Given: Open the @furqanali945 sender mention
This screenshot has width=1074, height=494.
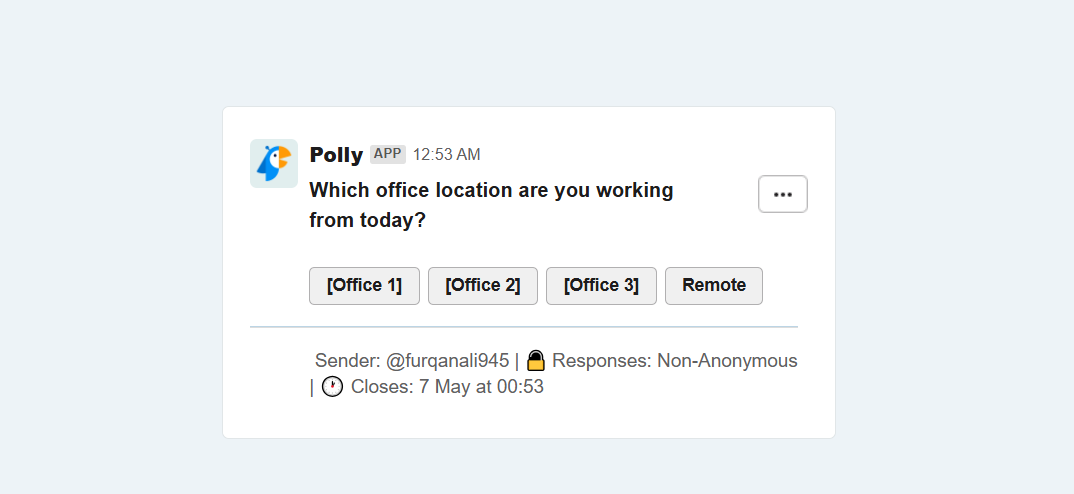Looking at the screenshot, I should point(447,361).
